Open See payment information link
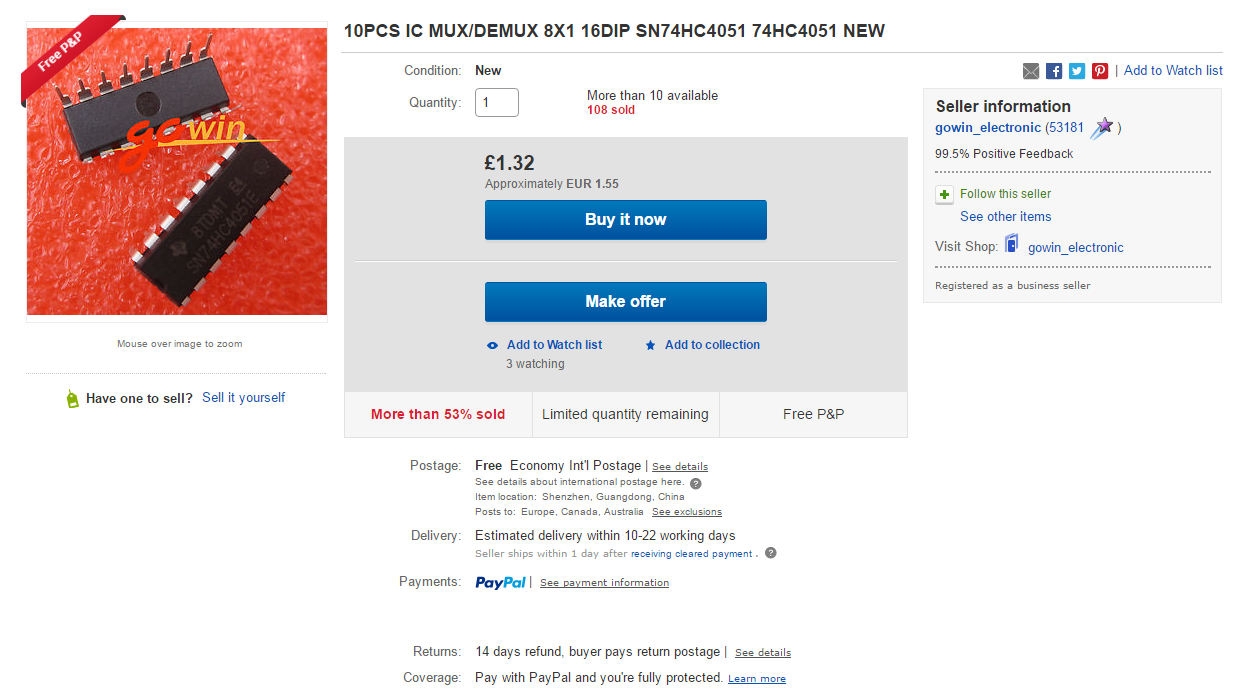Screen dimensions: 1256x696 (604, 583)
